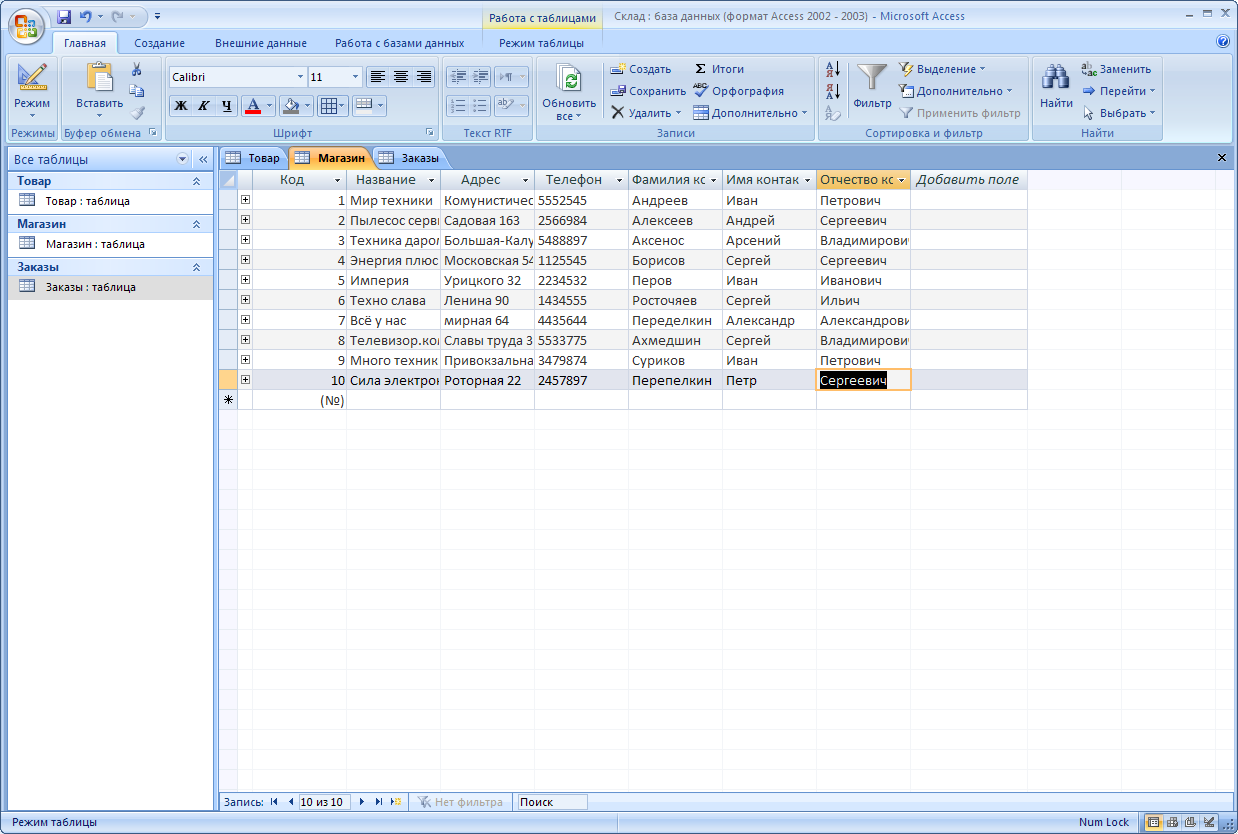Click the Save icon in quick access toolbar
Screen dimensions: 1238x834
pyautogui.click(x=64, y=16)
